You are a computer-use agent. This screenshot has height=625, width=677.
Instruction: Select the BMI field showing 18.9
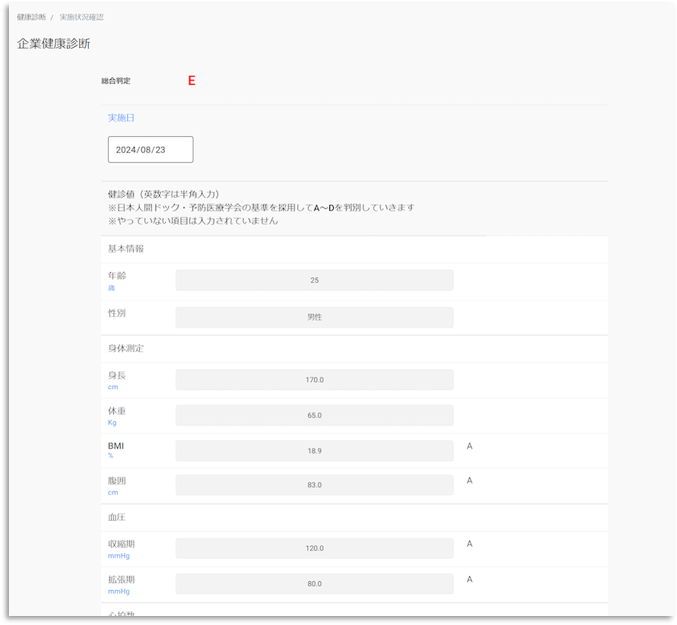314,451
